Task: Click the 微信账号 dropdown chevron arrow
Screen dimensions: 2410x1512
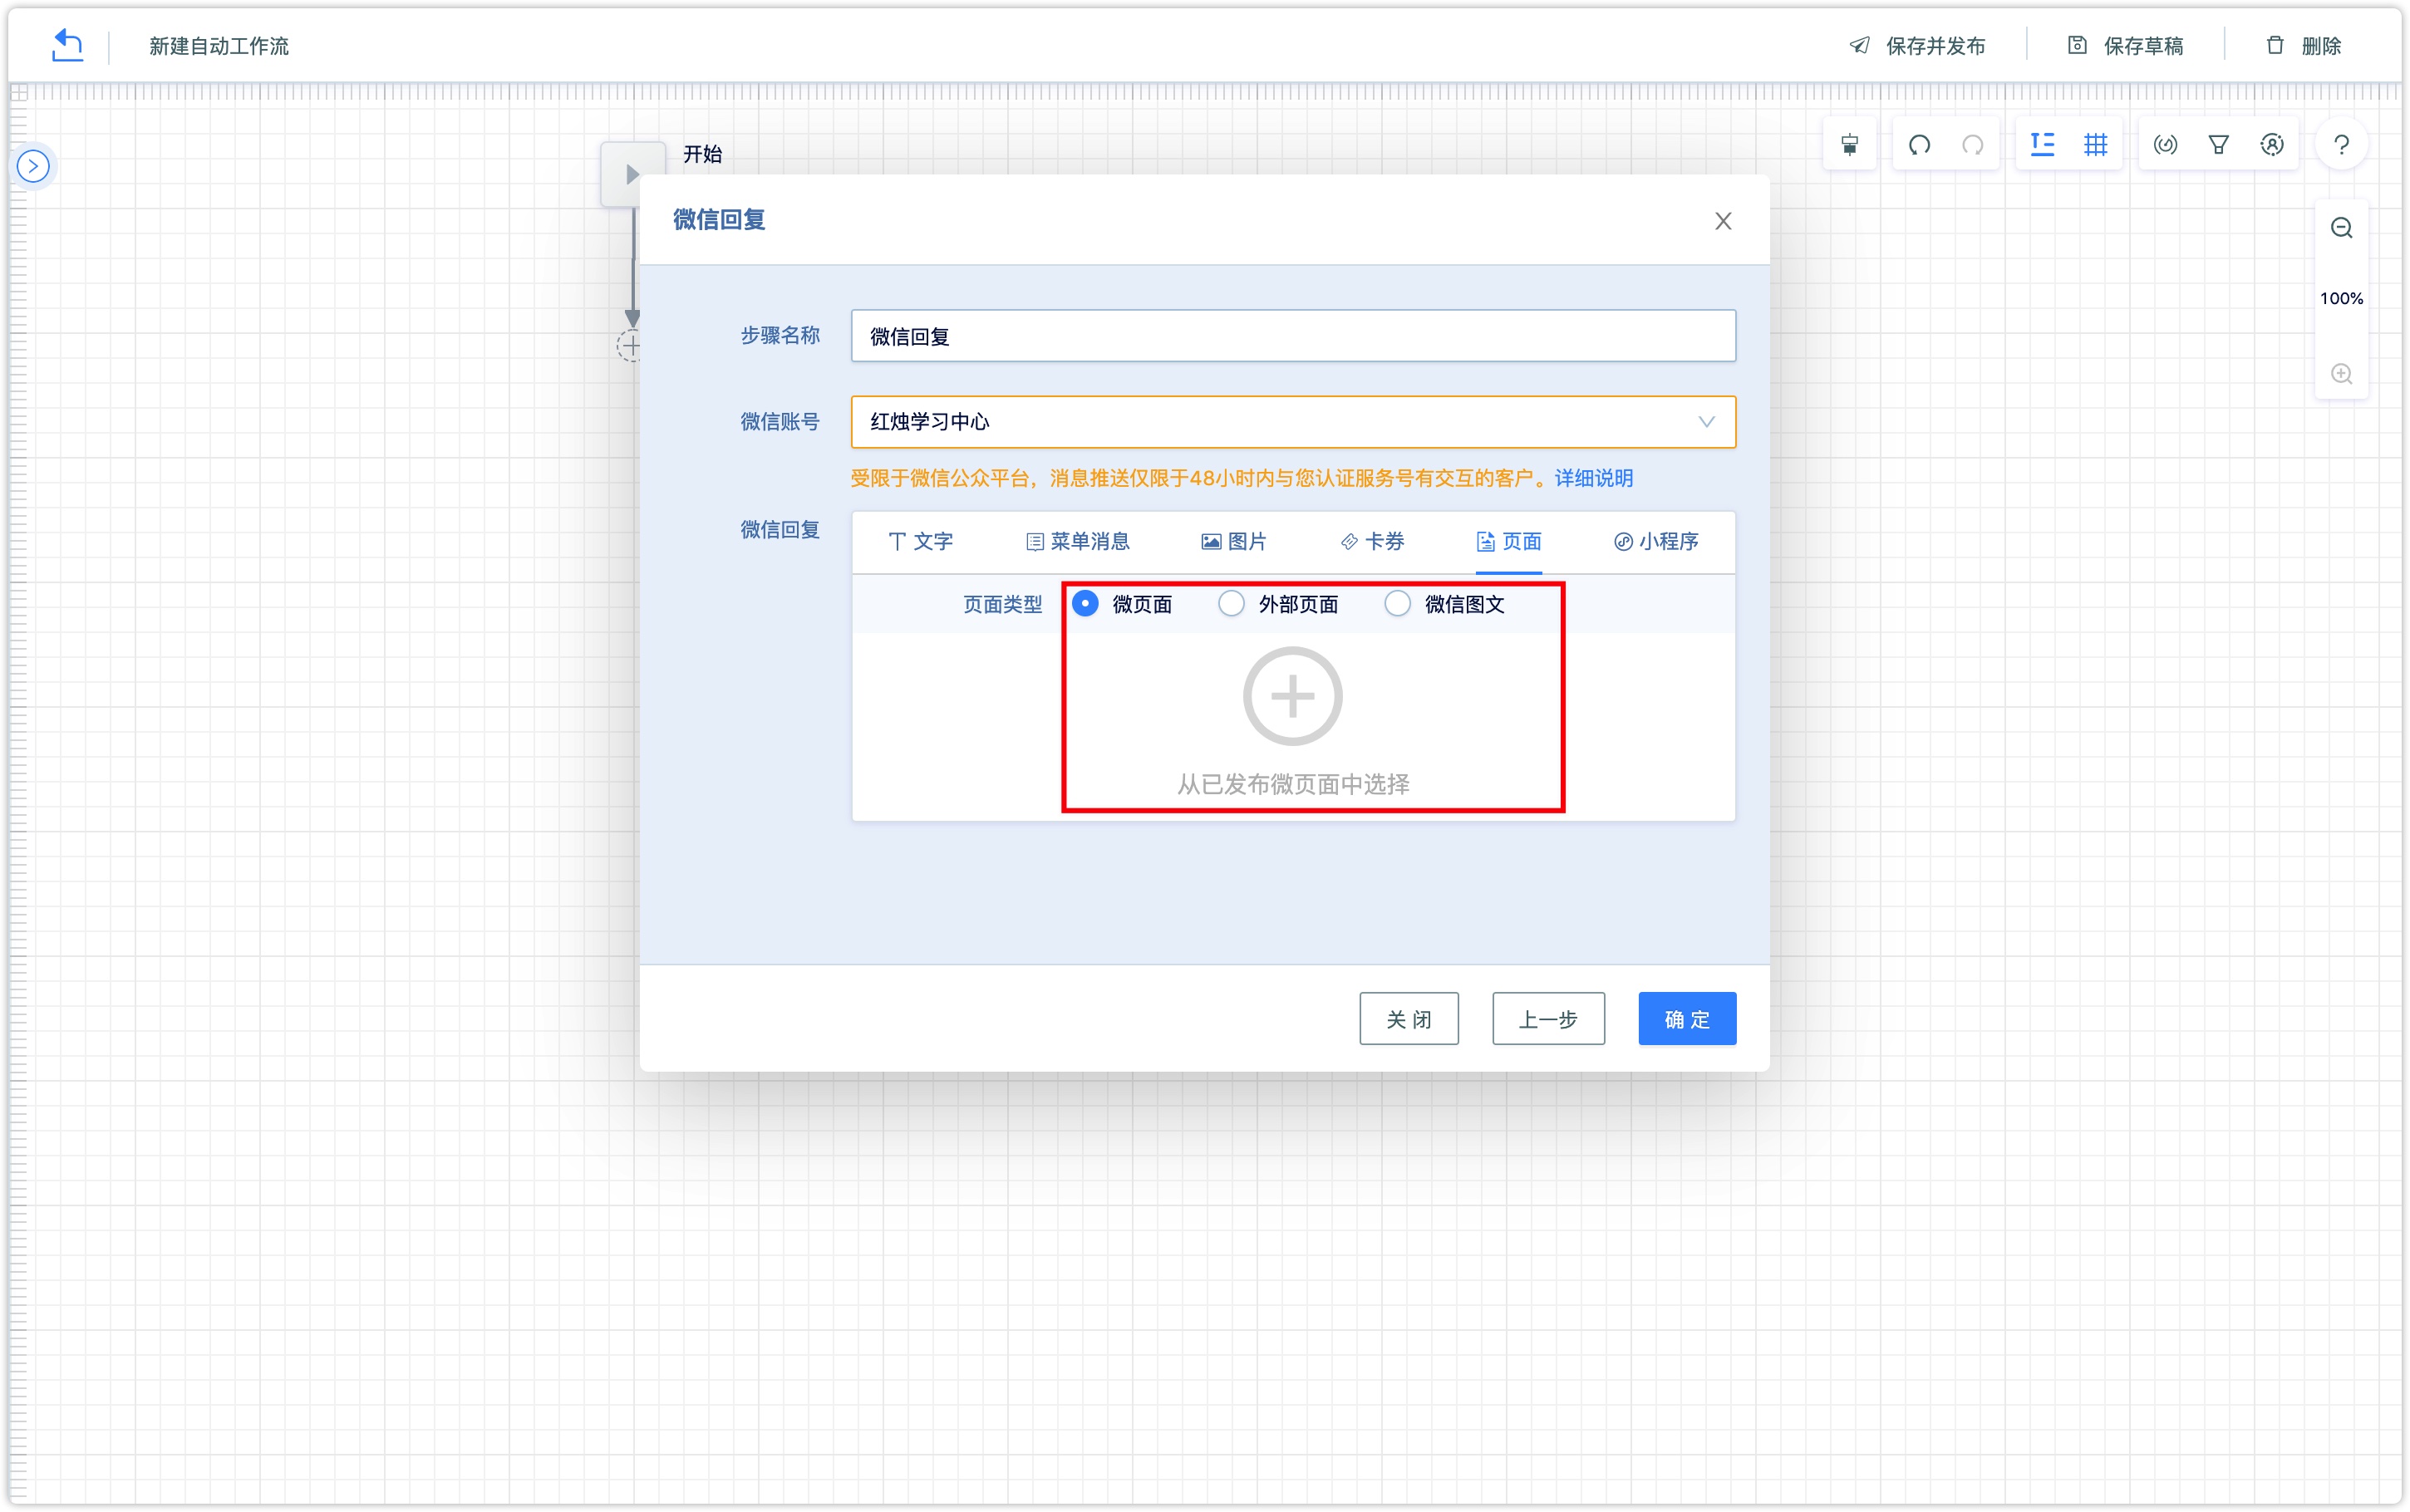Action: click(1706, 422)
